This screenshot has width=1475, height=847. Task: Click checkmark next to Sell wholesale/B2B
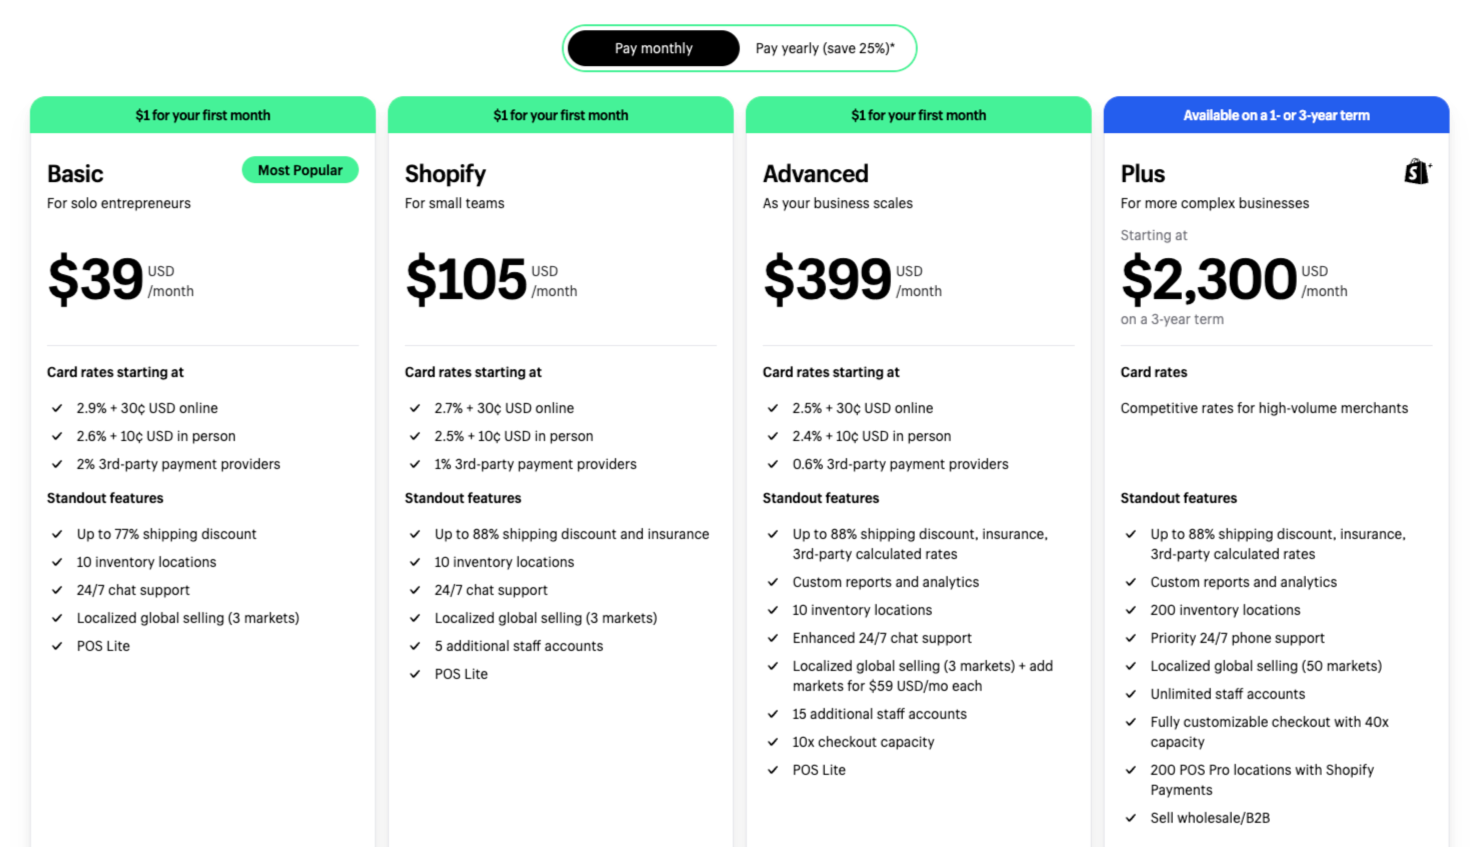[1131, 818]
